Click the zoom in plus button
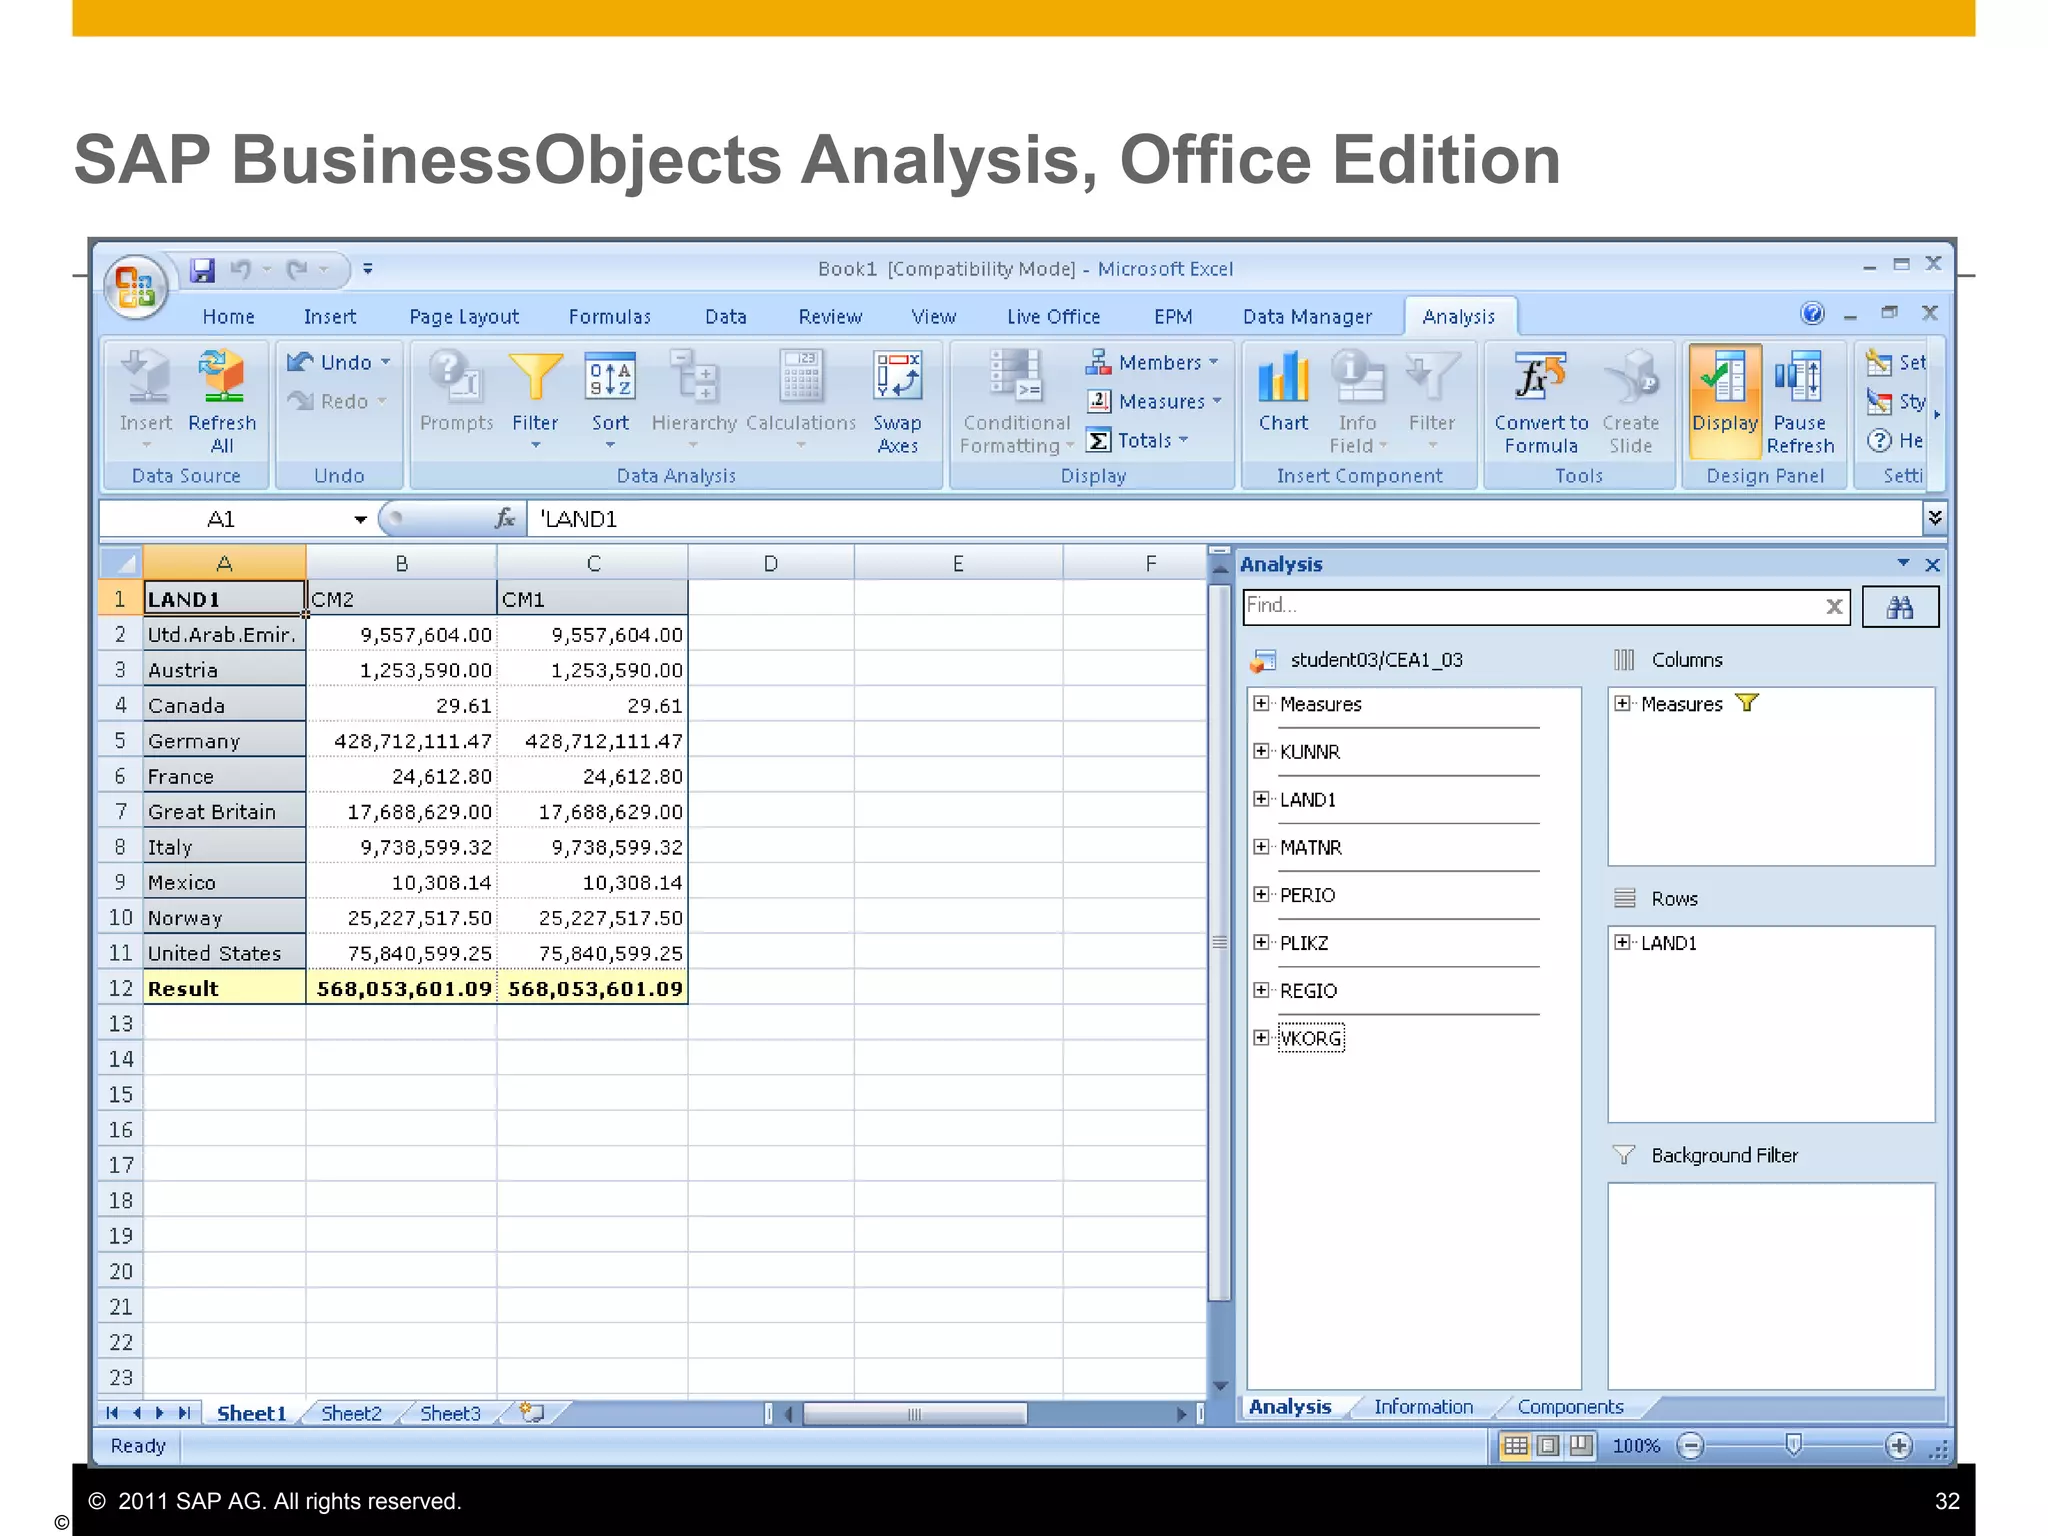 click(x=1898, y=1446)
